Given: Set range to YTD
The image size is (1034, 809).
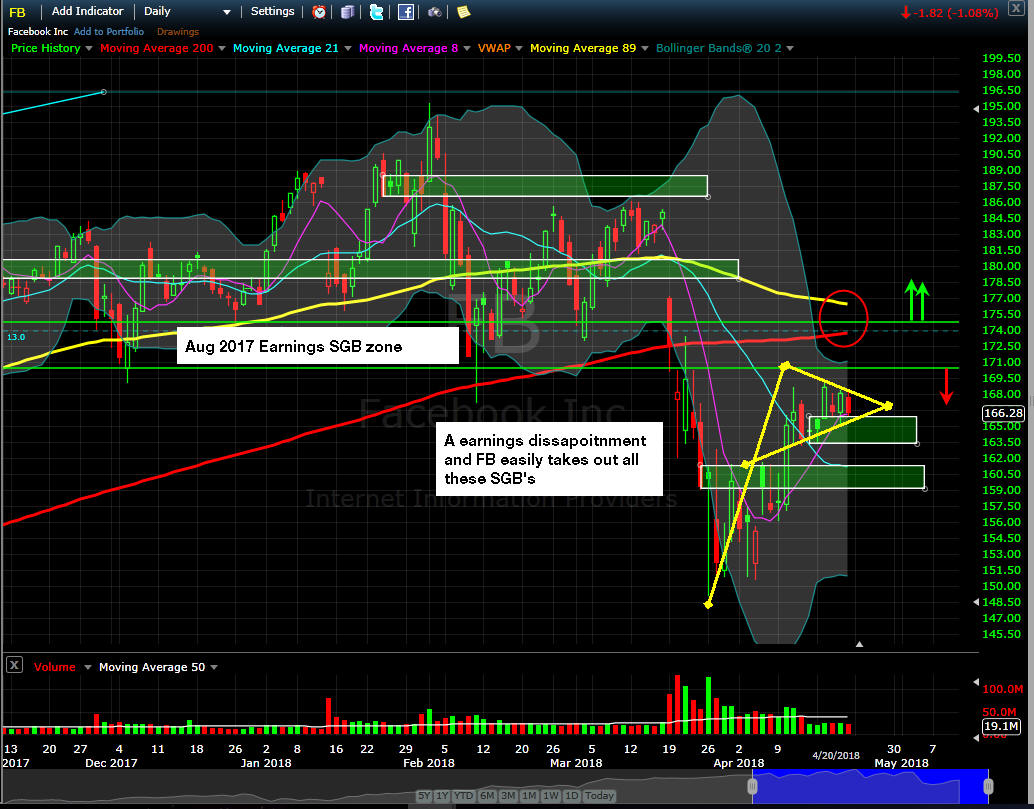Looking at the screenshot, I should click(x=464, y=796).
